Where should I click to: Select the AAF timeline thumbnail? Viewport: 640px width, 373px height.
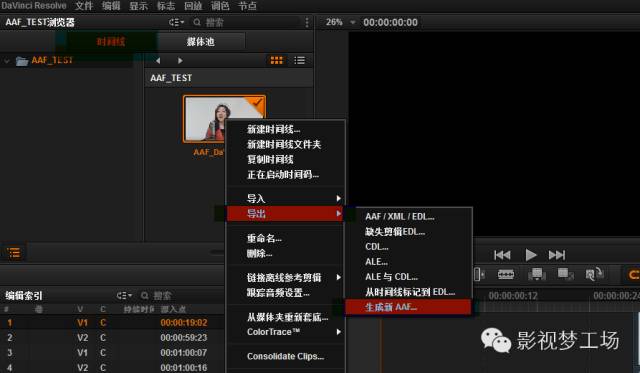click(x=224, y=119)
